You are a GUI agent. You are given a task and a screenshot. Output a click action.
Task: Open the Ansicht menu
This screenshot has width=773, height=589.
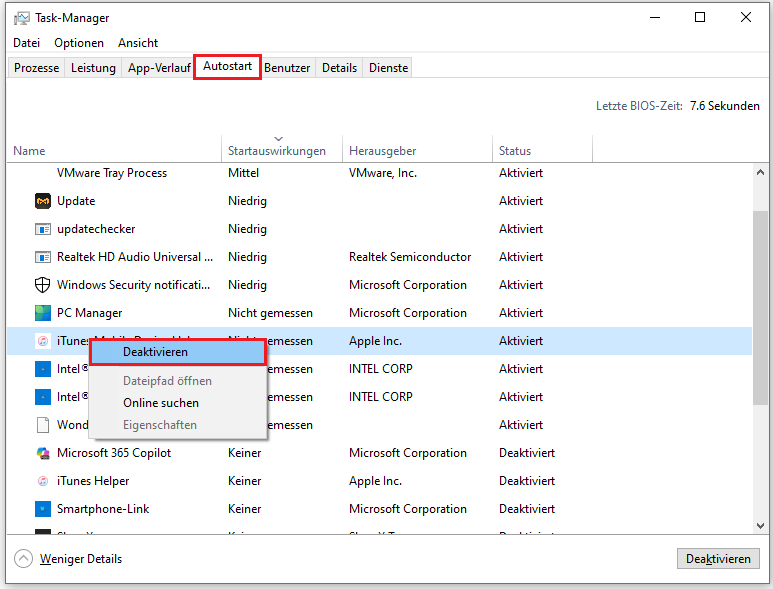tap(138, 43)
